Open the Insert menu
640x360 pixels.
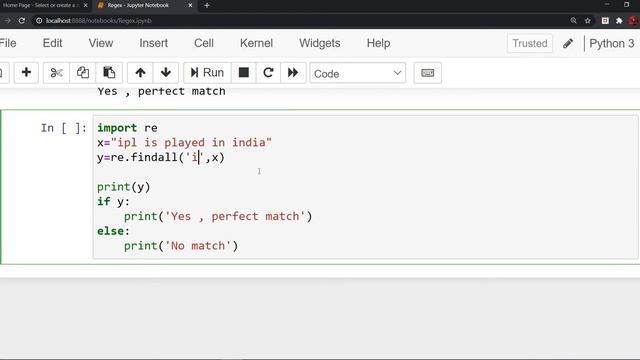click(x=153, y=43)
